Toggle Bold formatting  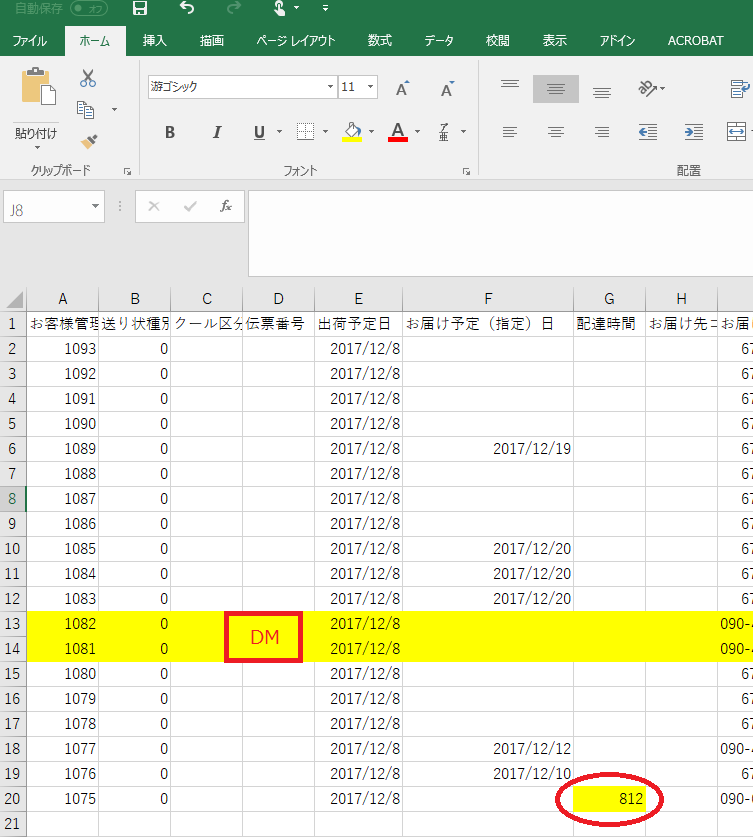pos(170,132)
